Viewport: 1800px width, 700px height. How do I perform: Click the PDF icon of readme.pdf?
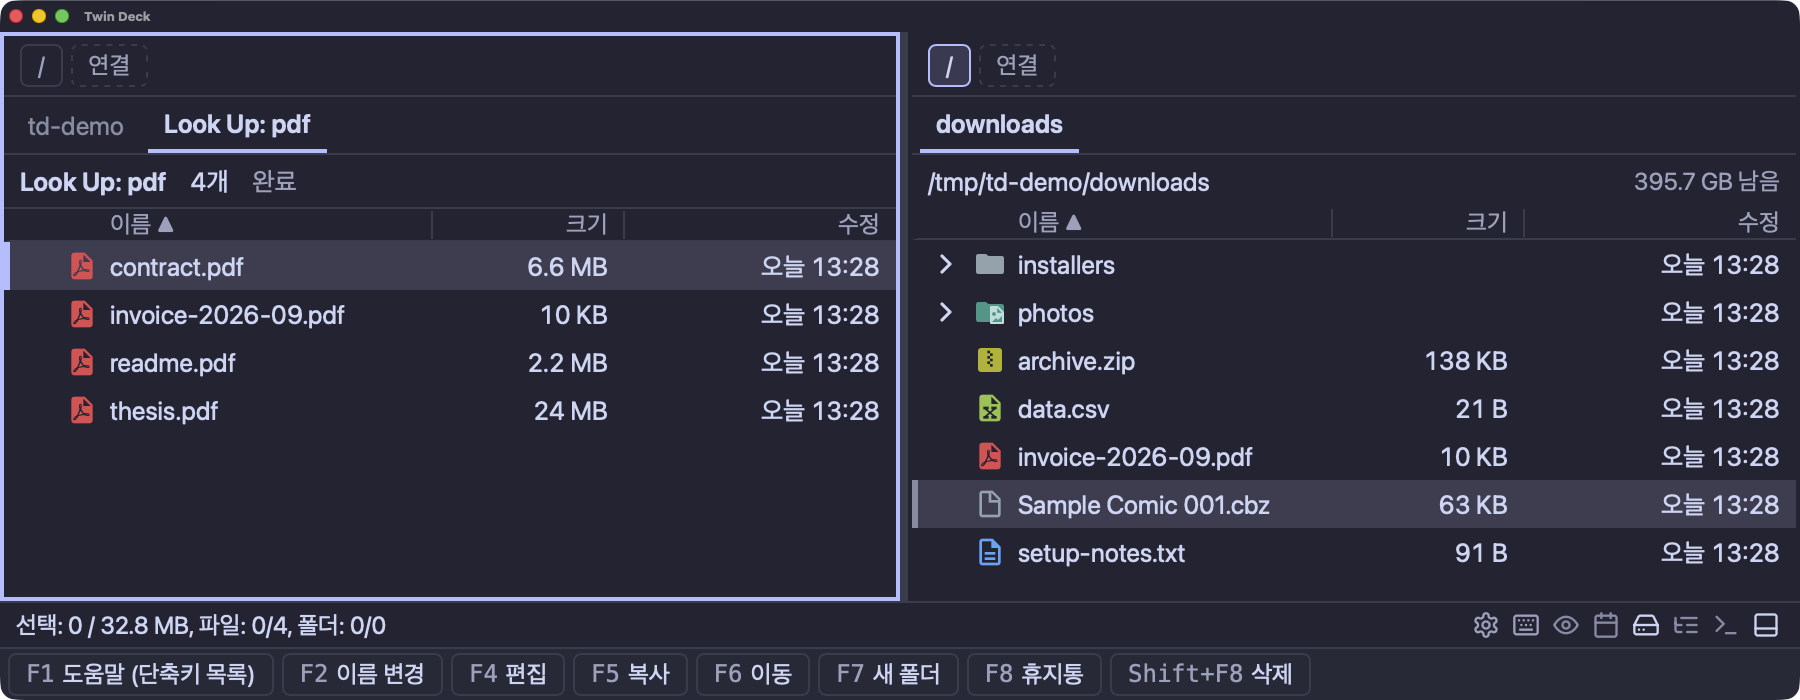pyautogui.click(x=82, y=362)
